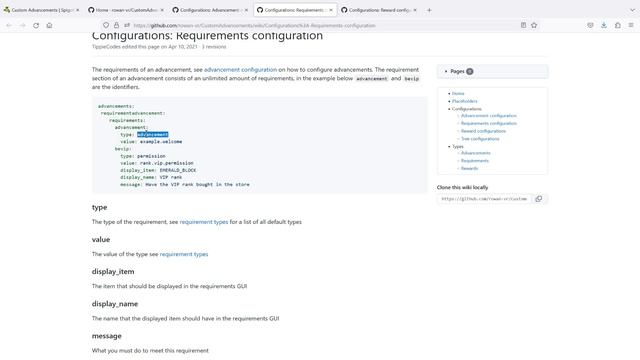Open the downloads panel

[x=604, y=25]
